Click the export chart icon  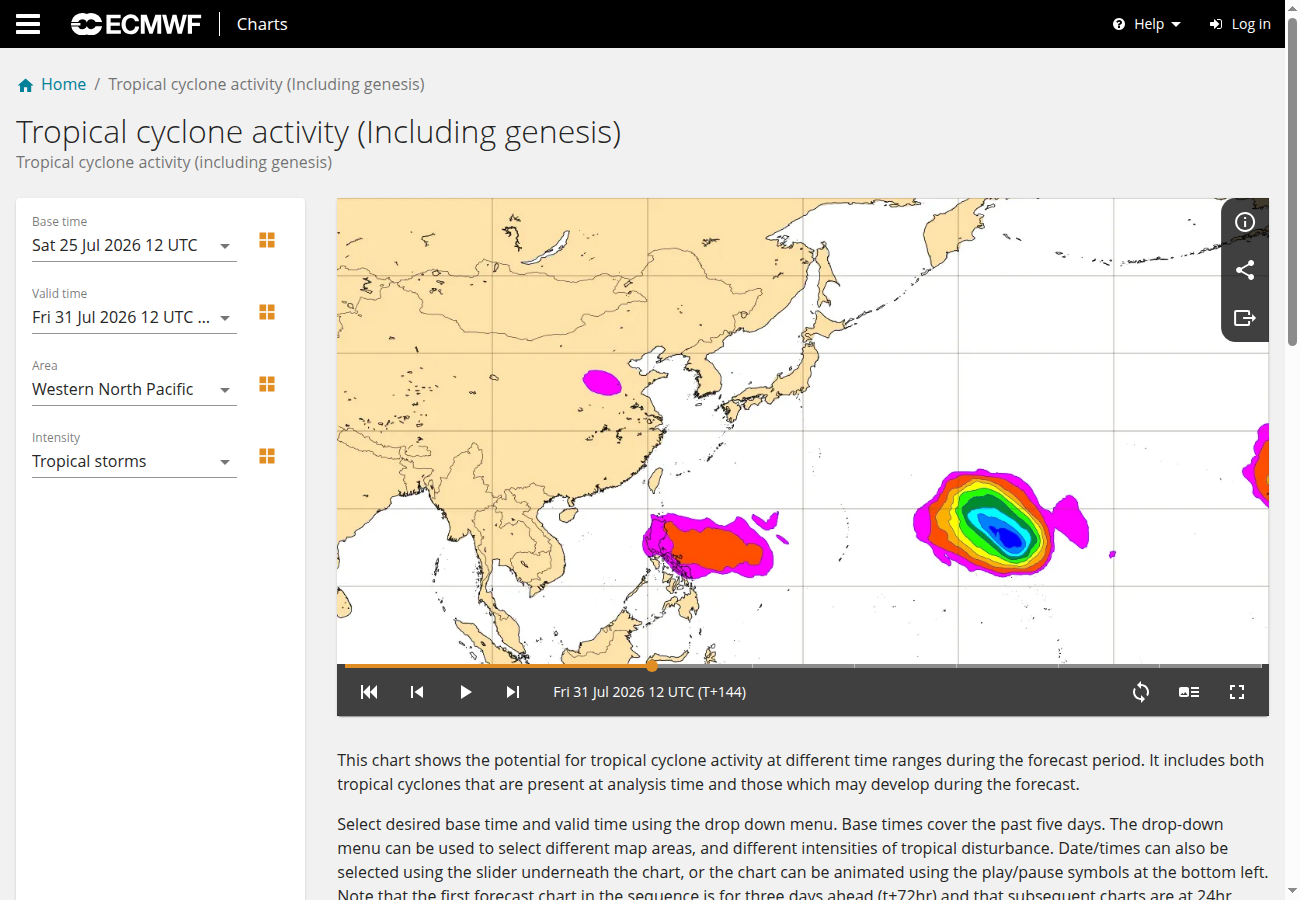(x=1245, y=318)
